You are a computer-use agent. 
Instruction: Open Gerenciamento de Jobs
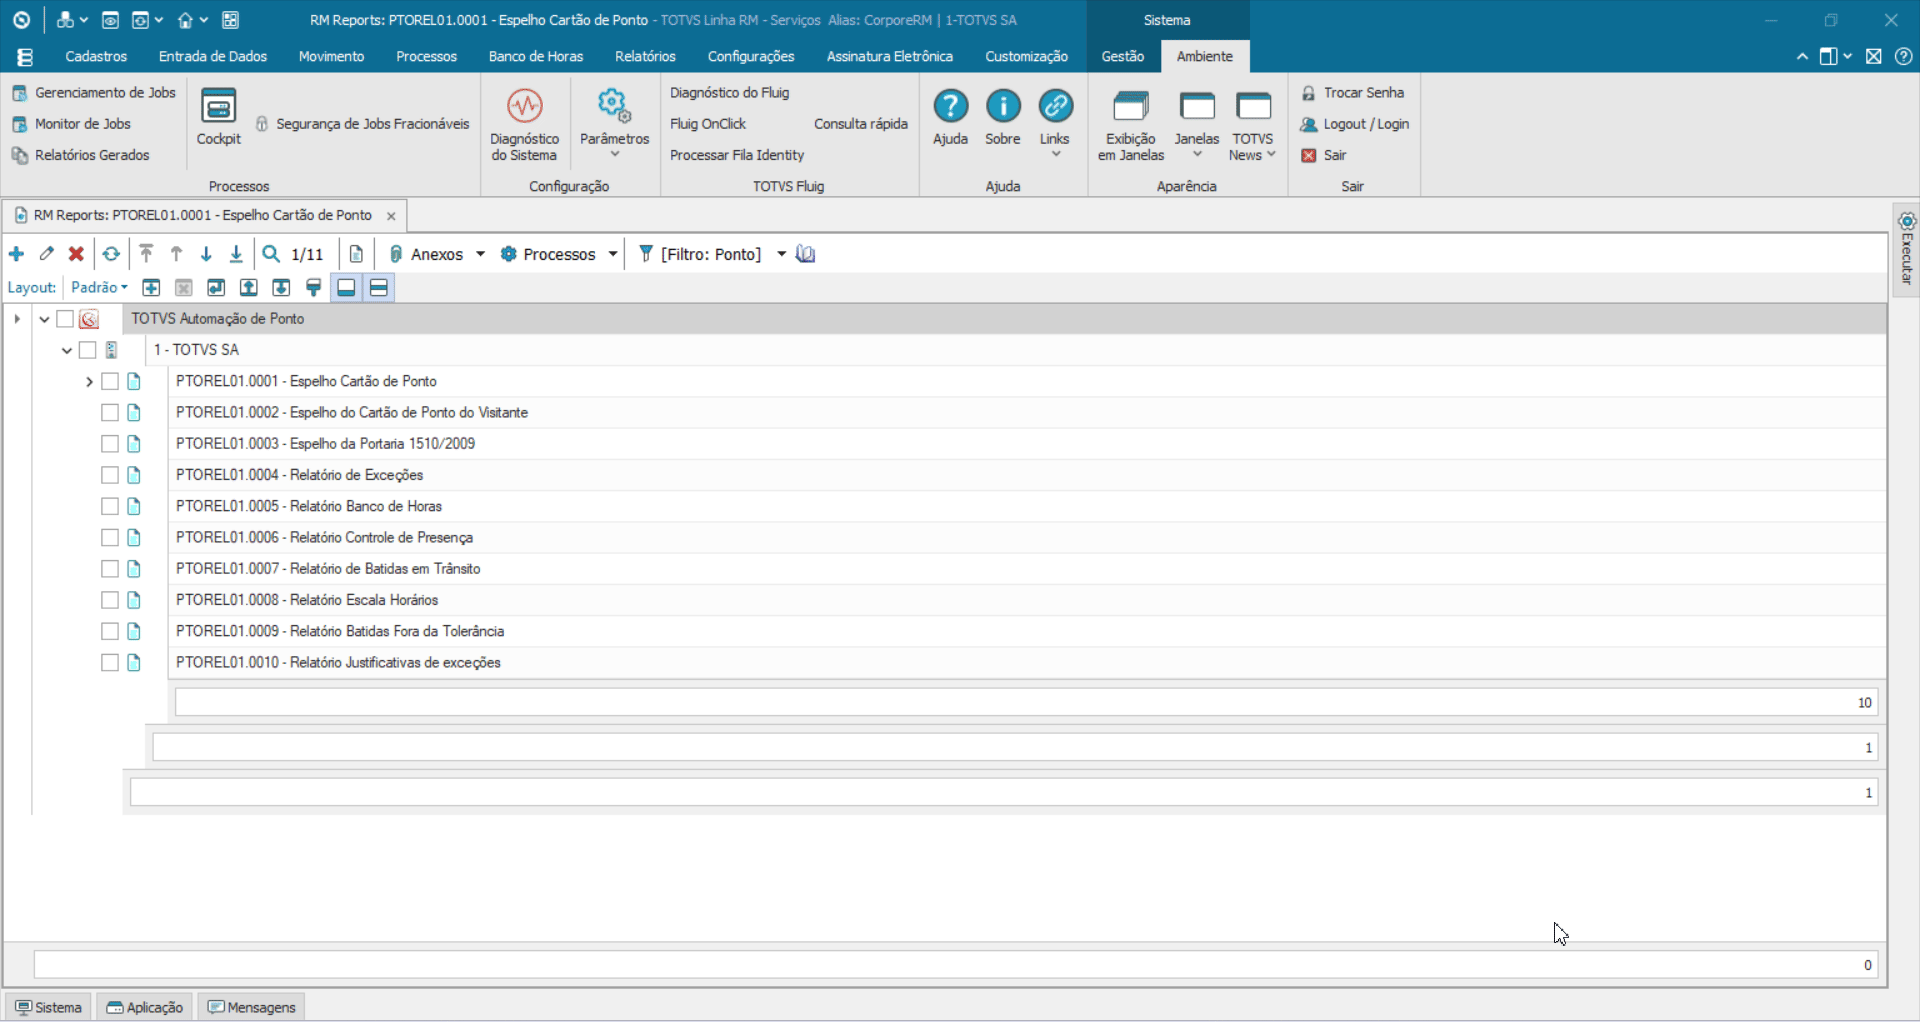94,93
